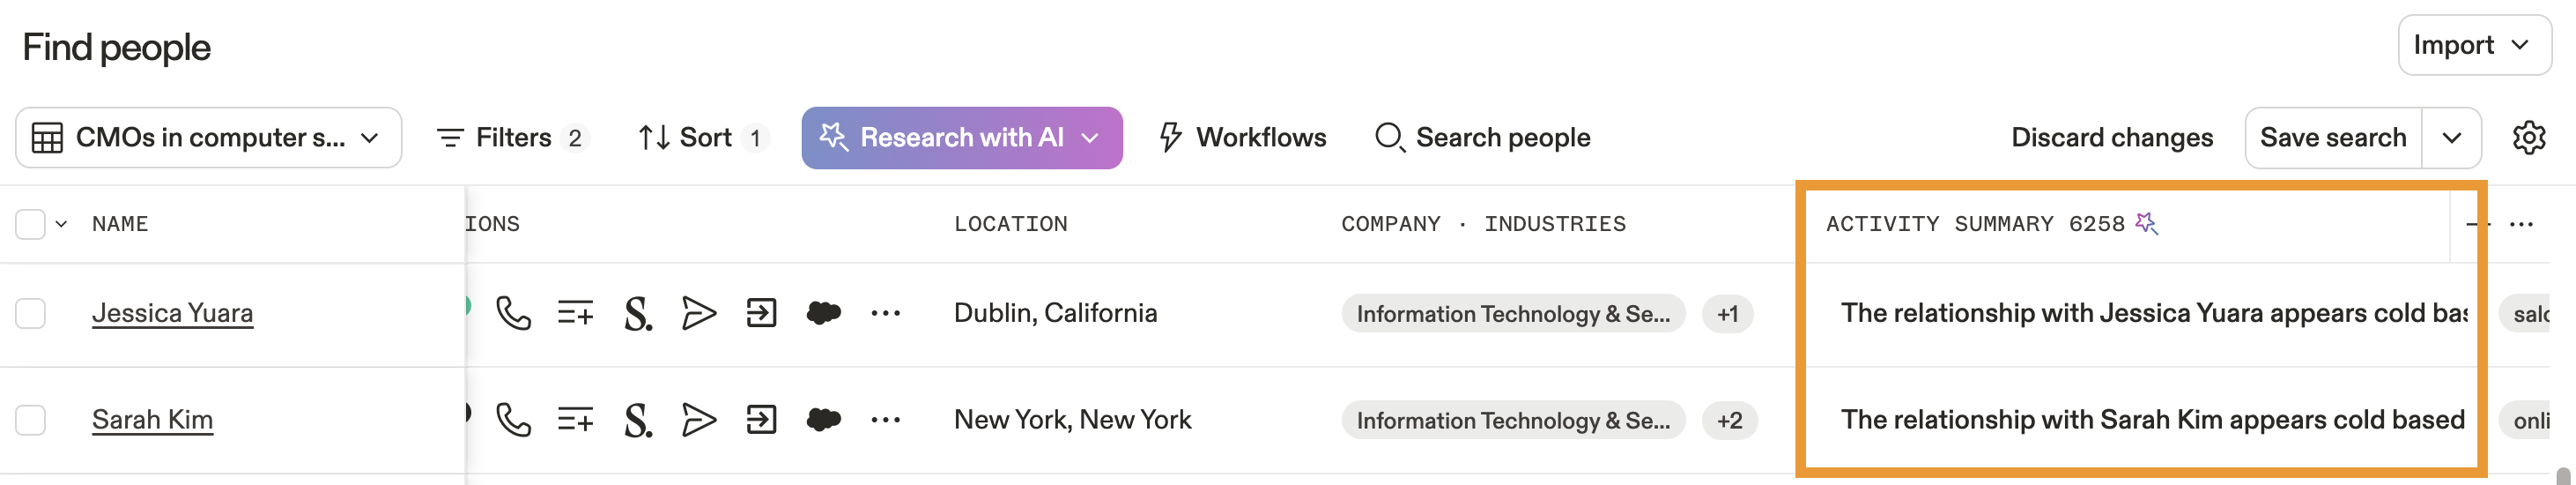Tick the checkbox next to Jessica Yuara

tap(31, 314)
